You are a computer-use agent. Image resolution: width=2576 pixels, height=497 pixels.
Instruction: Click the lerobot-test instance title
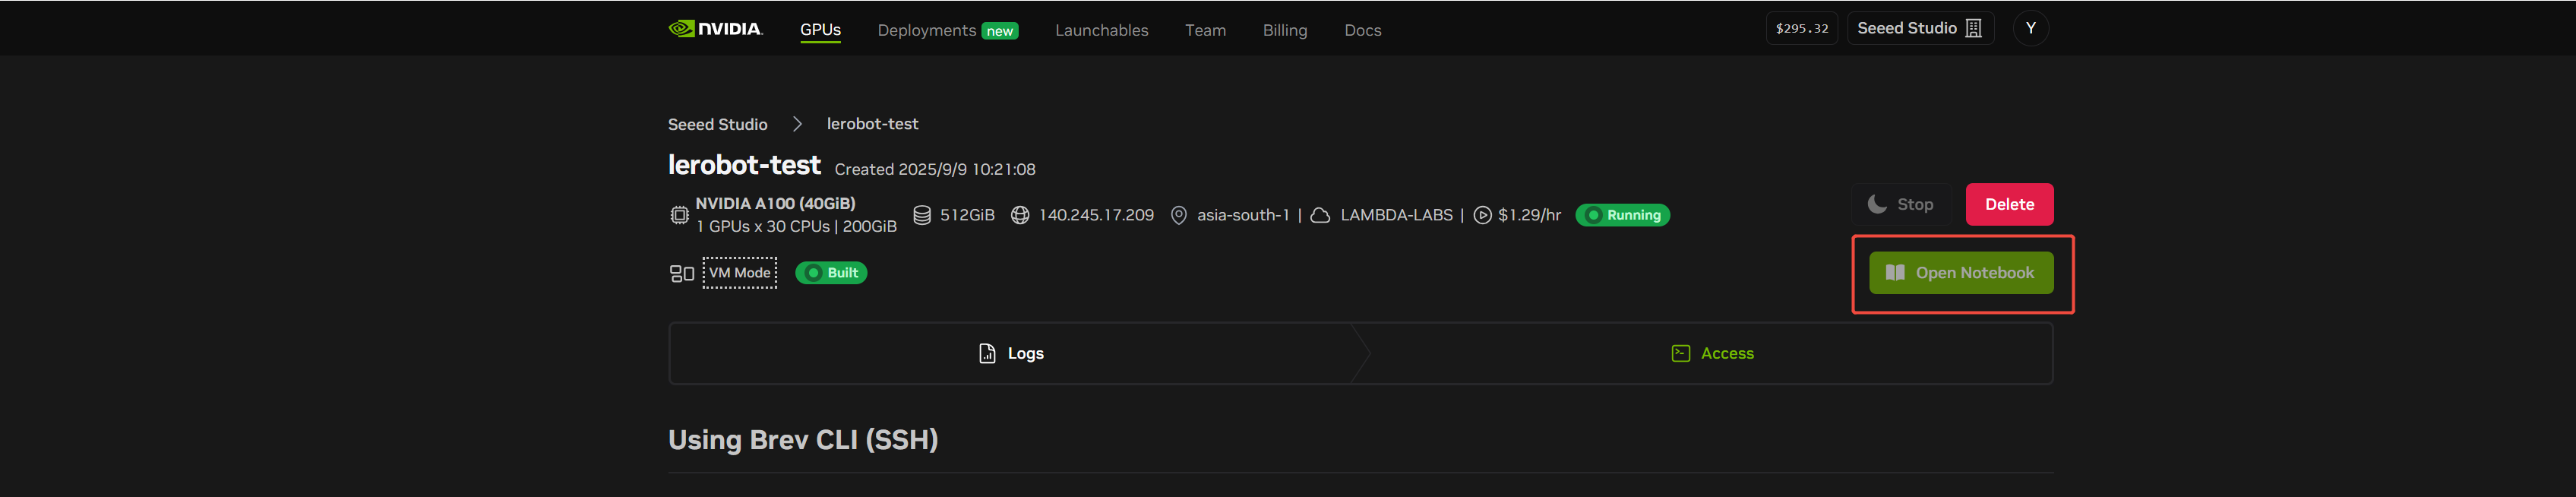pyautogui.click(x=744, y=165)
